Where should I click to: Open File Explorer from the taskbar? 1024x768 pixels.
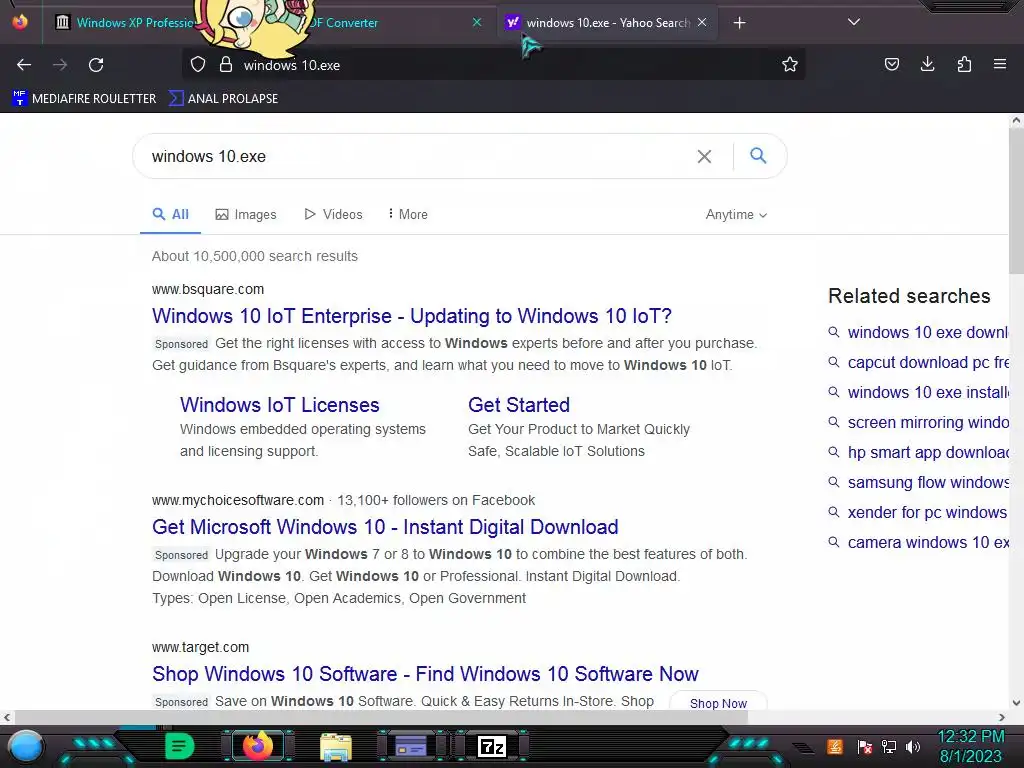[x=336, y=746]
